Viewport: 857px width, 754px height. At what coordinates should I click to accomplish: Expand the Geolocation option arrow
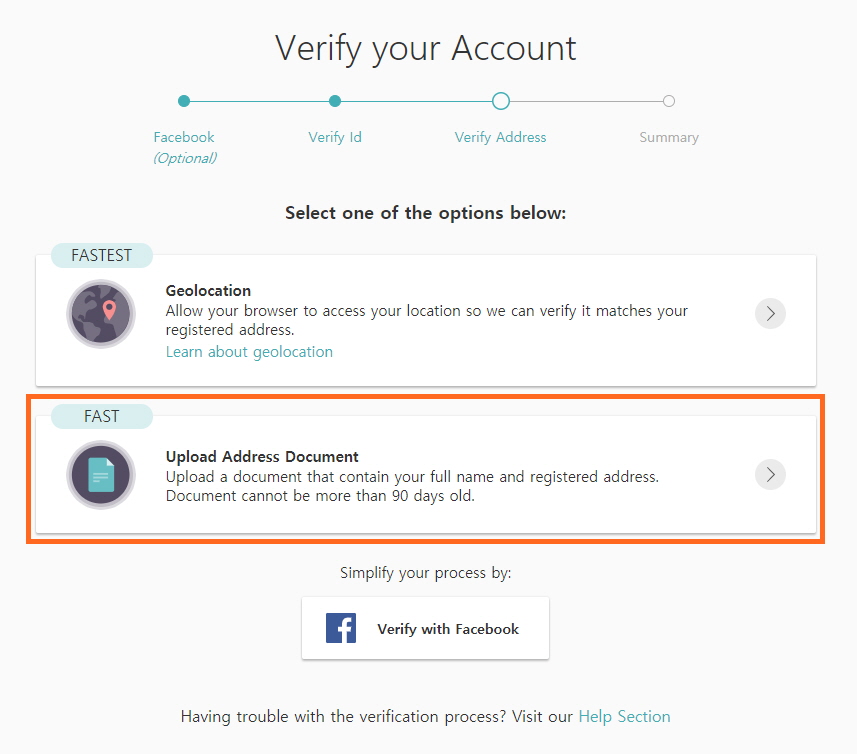pyautogui.click(x=770, y=313)
